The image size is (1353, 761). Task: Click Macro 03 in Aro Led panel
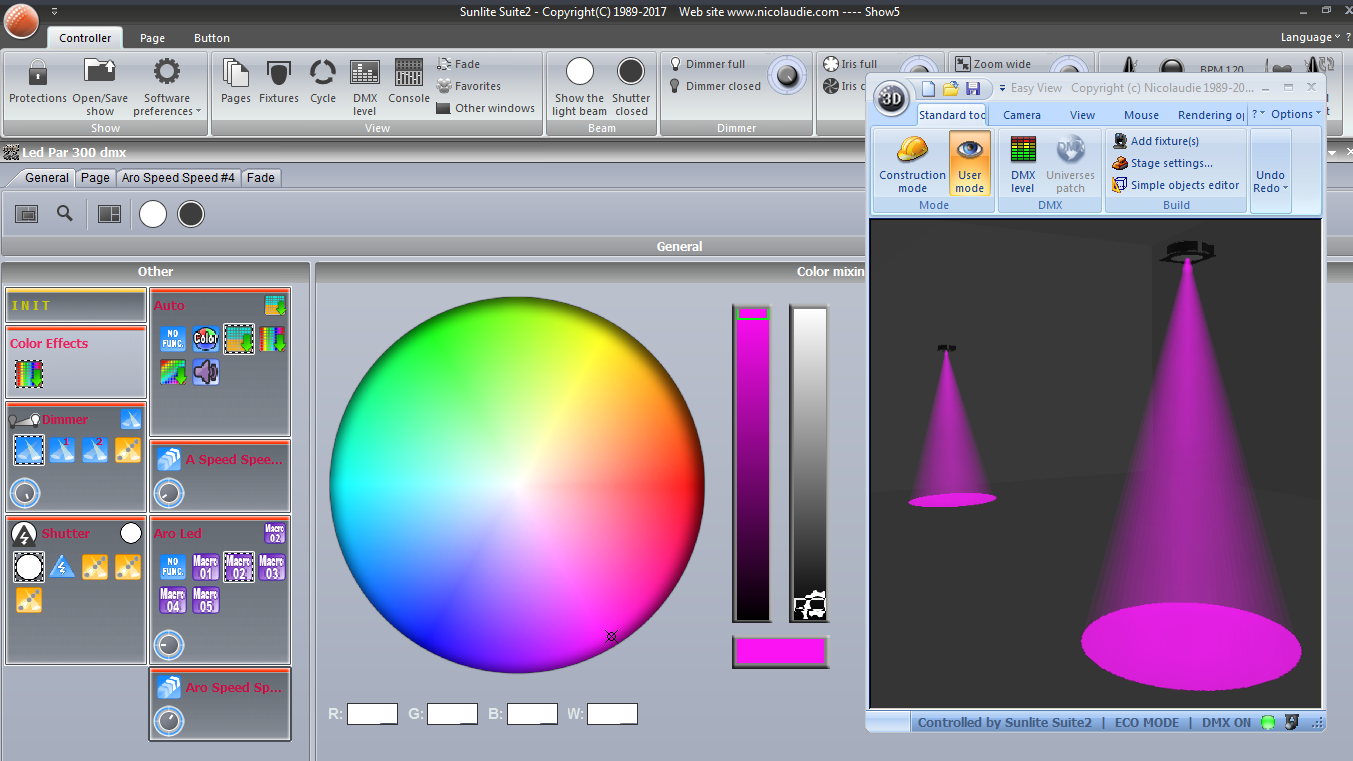pos(271,568)
